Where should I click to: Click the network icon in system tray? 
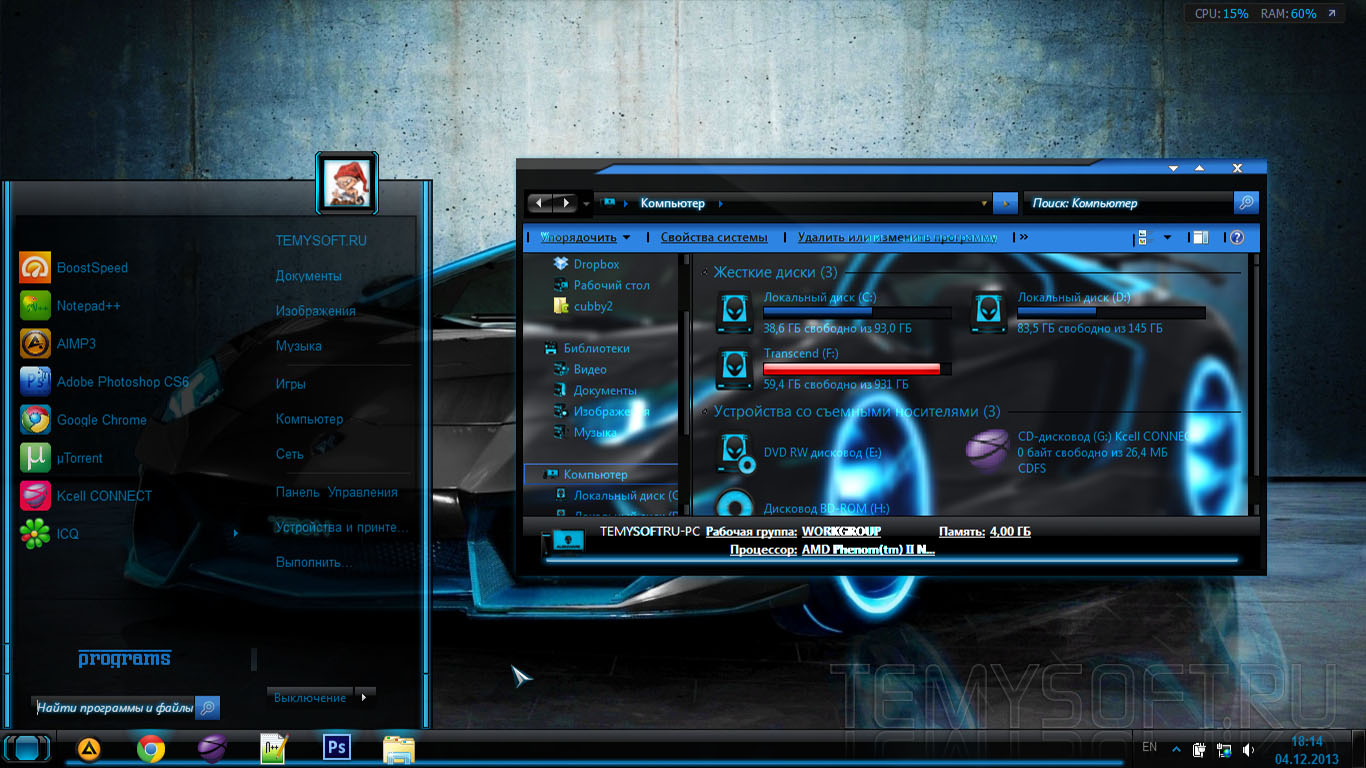1223,750
